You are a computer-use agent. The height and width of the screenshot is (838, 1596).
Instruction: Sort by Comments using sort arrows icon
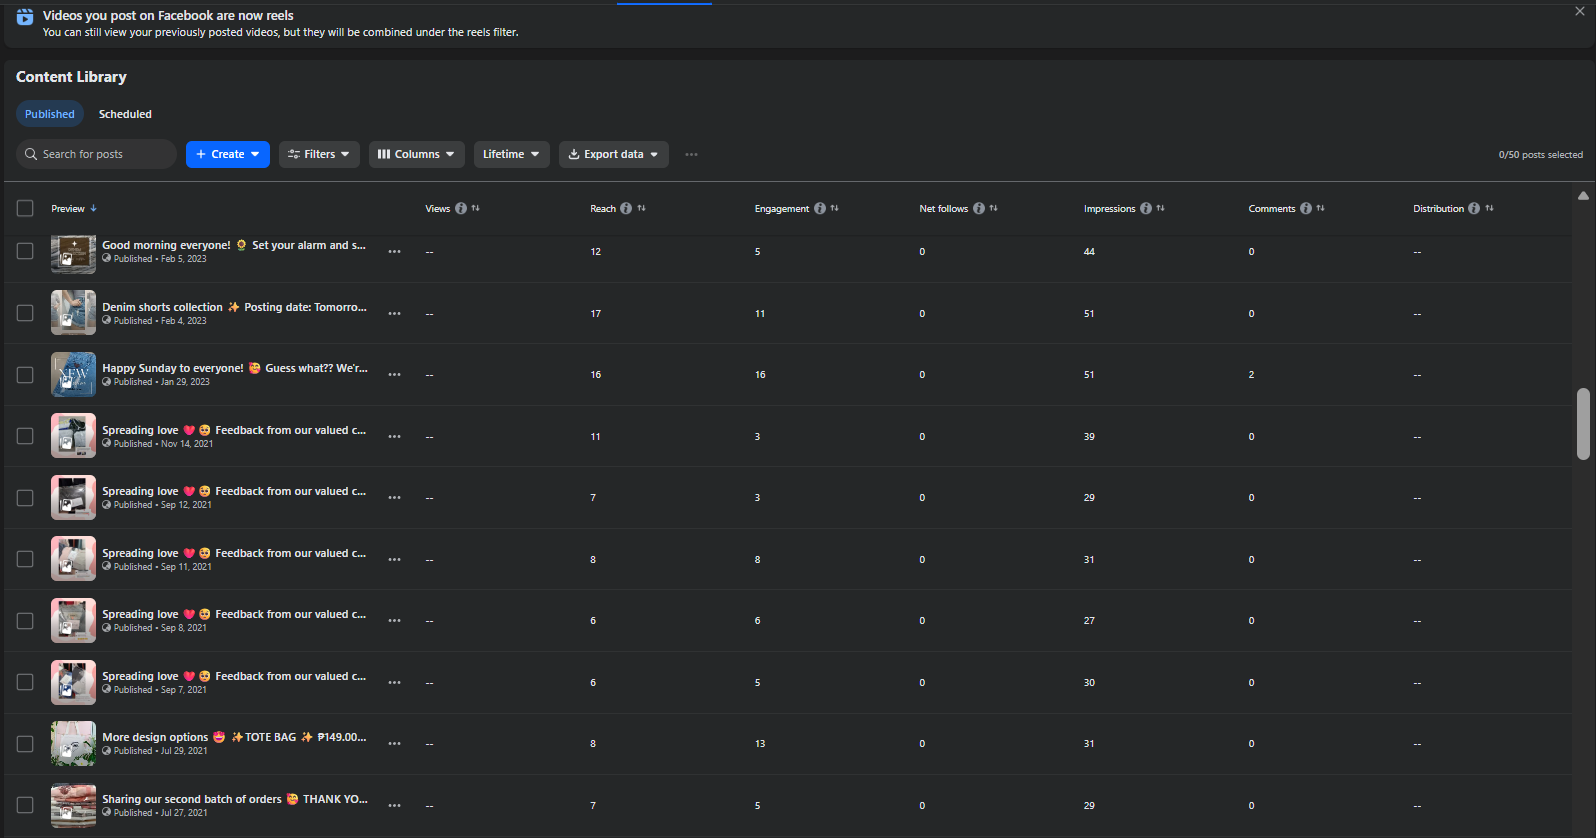[x=1320, y=209]
